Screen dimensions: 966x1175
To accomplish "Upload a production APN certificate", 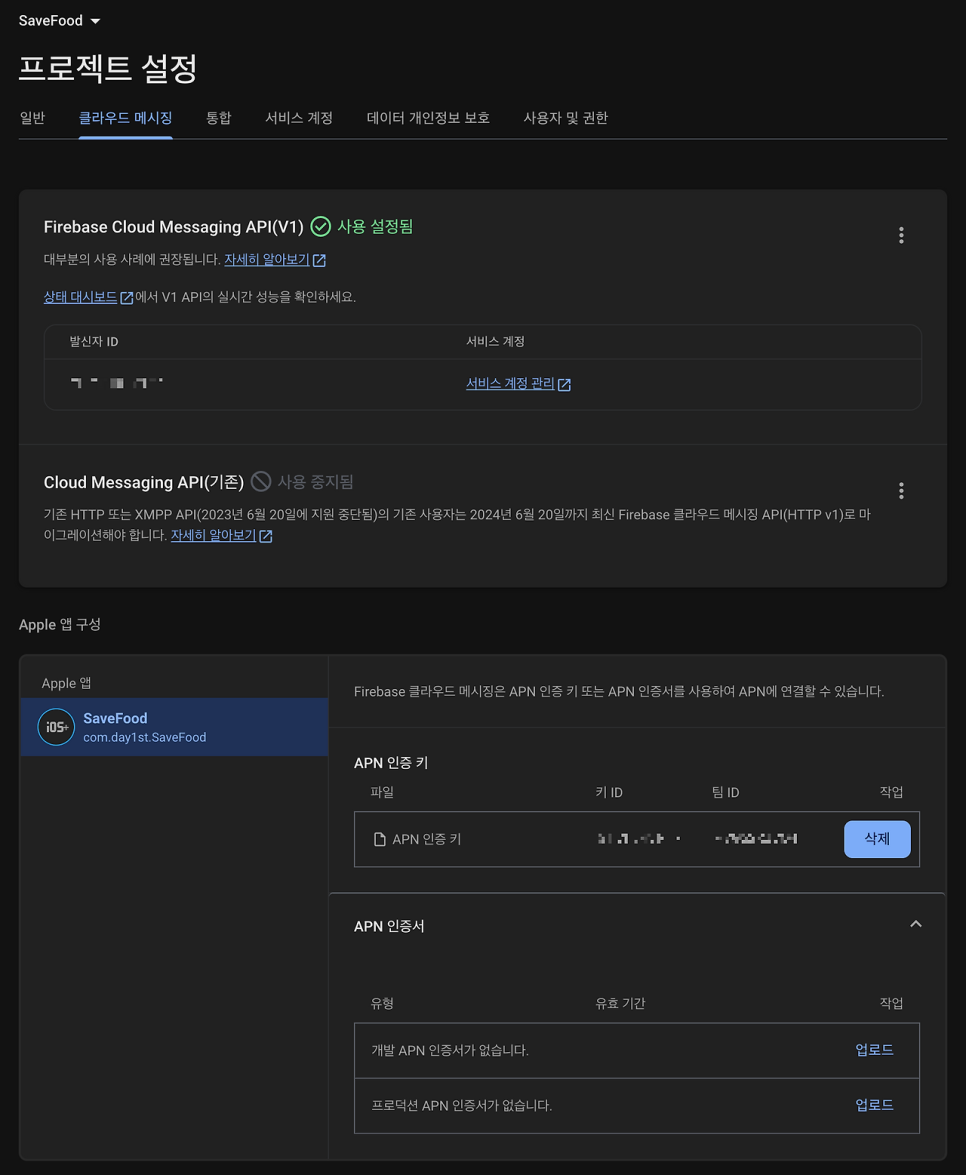I will coord(874,1105).
